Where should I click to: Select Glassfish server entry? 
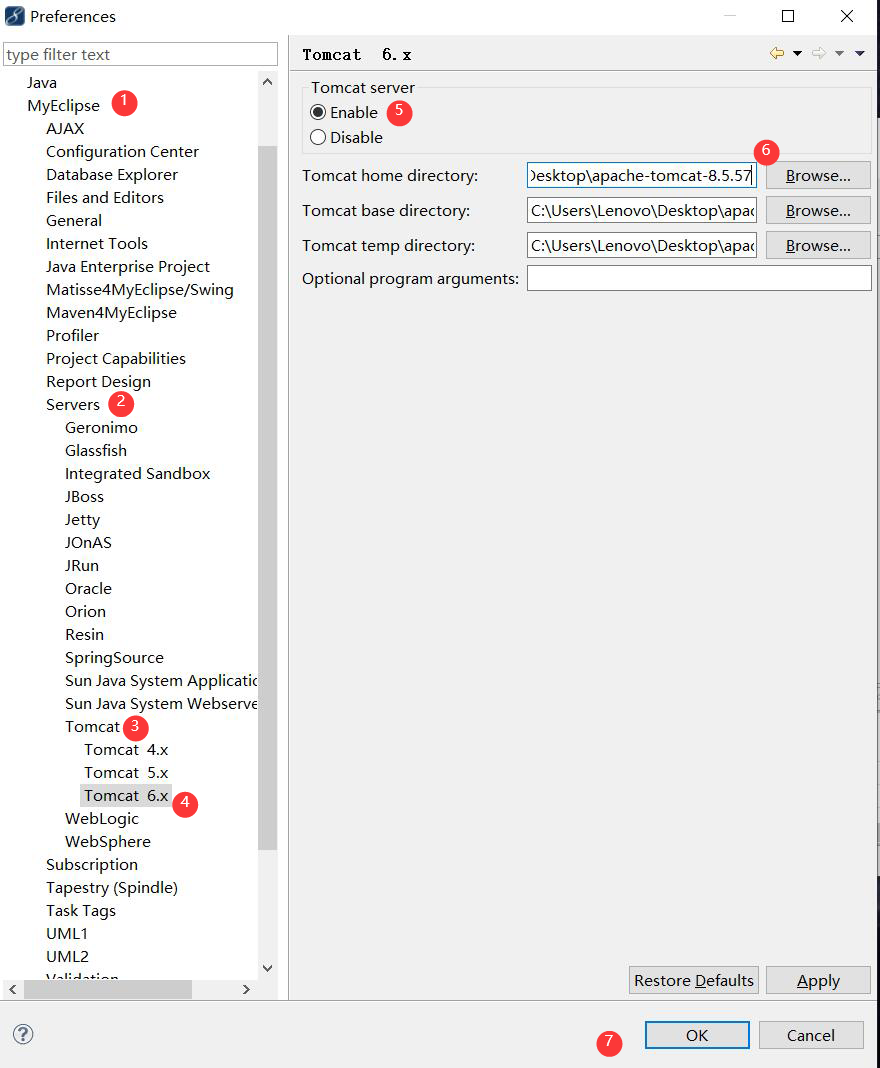[96, 450]
